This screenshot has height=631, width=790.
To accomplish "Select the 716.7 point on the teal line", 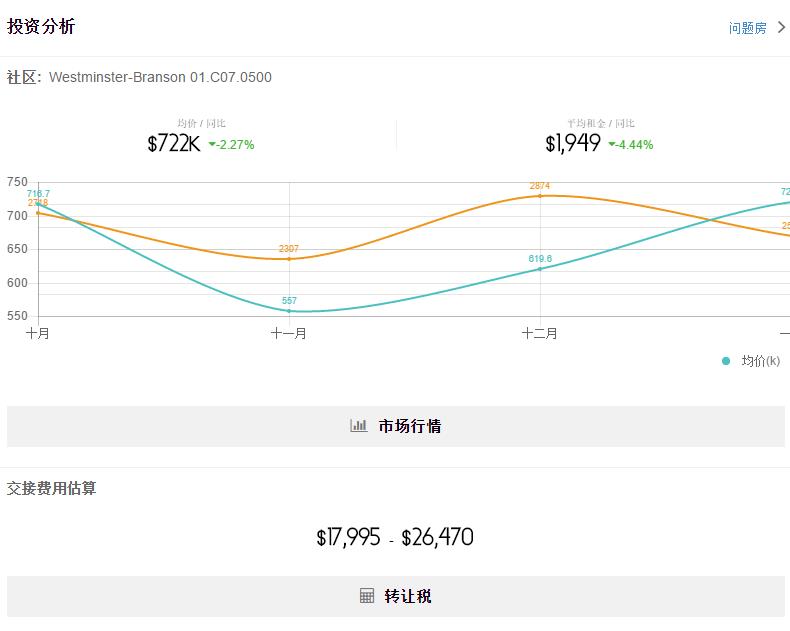I will [x=39, y=205].
